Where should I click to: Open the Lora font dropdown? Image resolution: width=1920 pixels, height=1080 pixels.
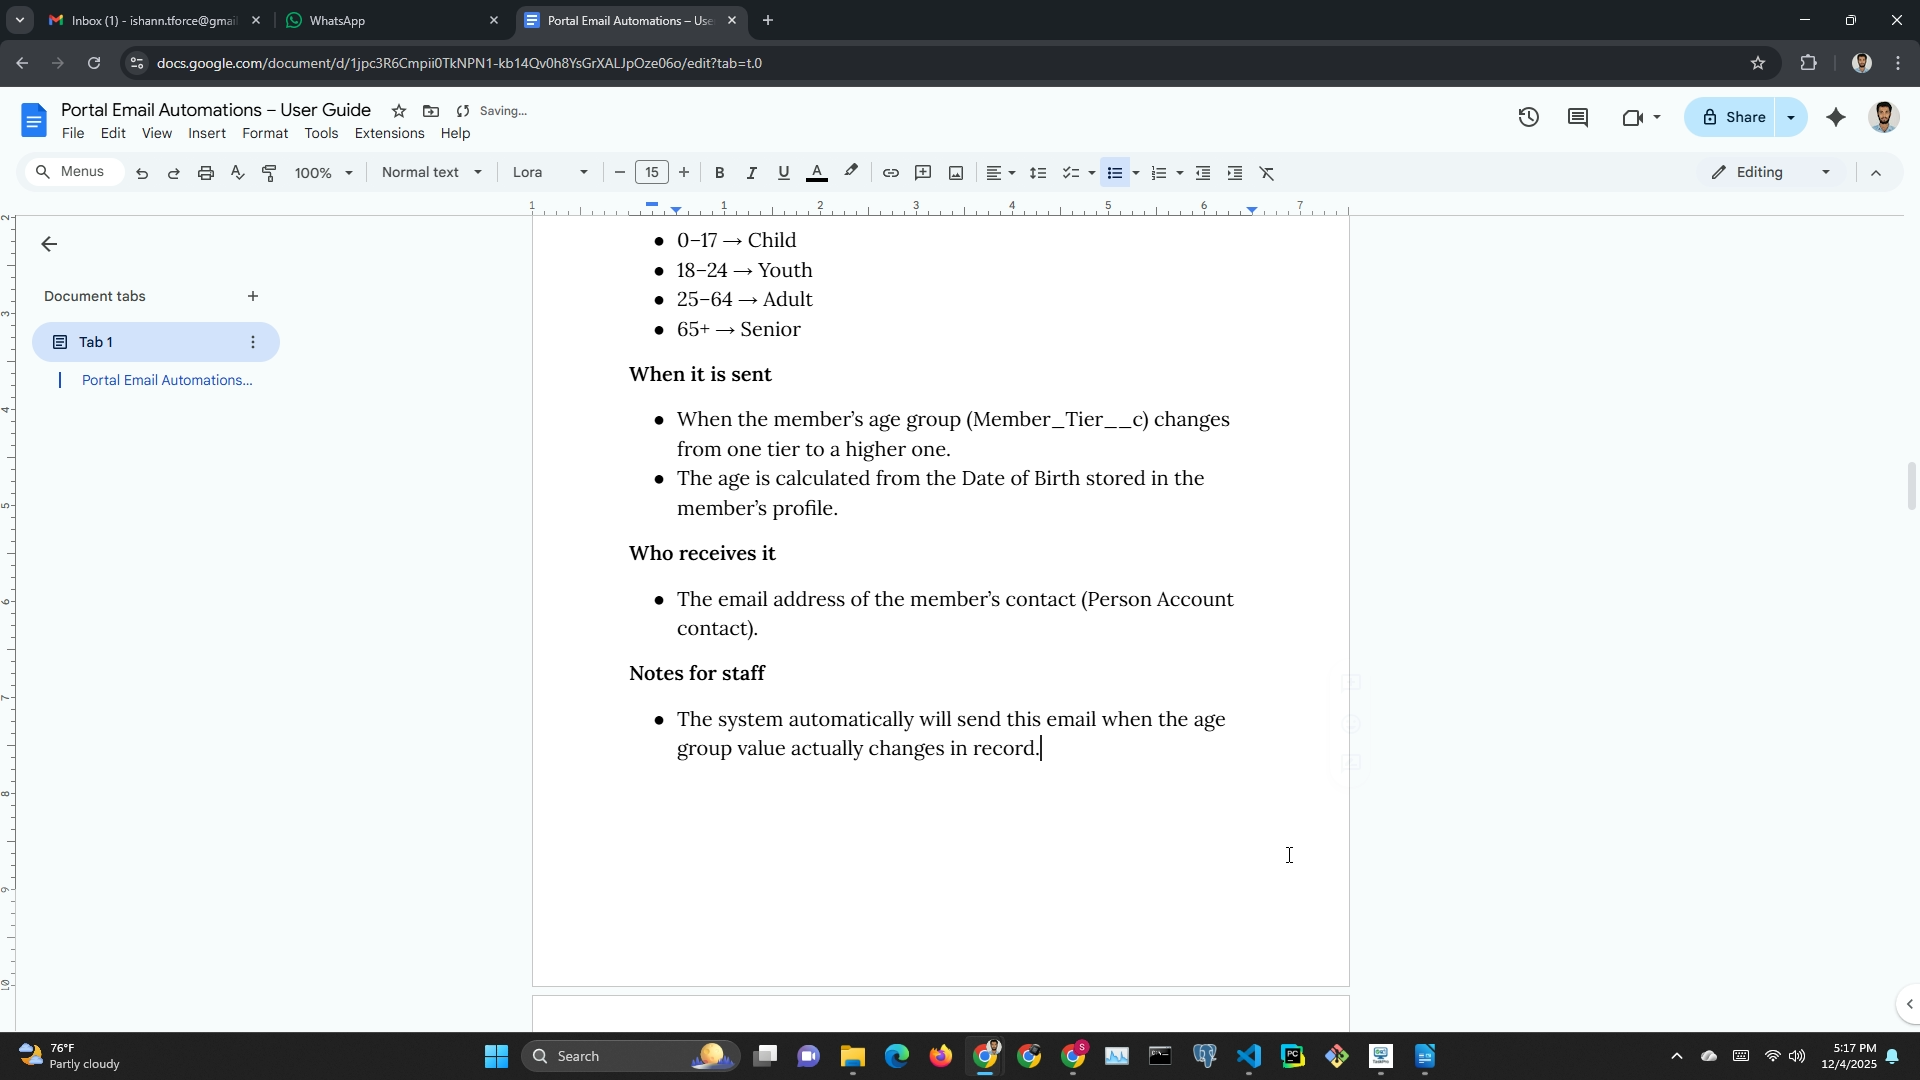550,173
